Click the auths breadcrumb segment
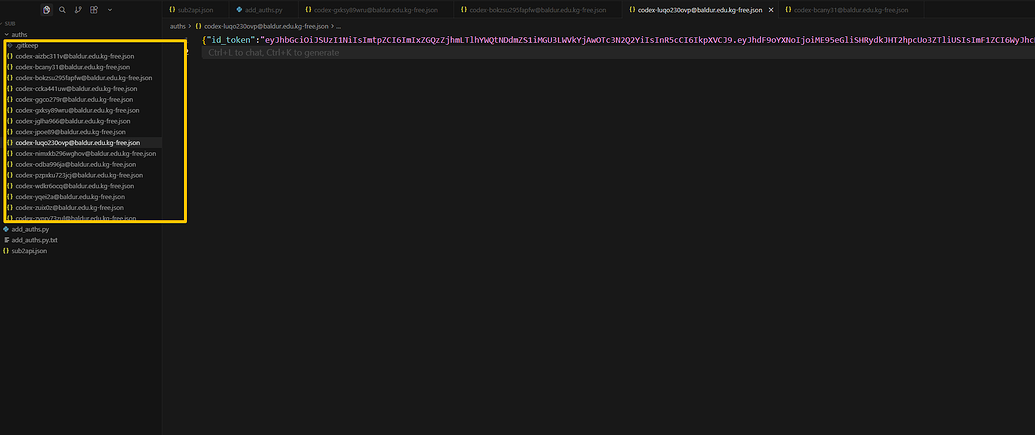This screenshot has width=1035, height=435. pos(178,26)
